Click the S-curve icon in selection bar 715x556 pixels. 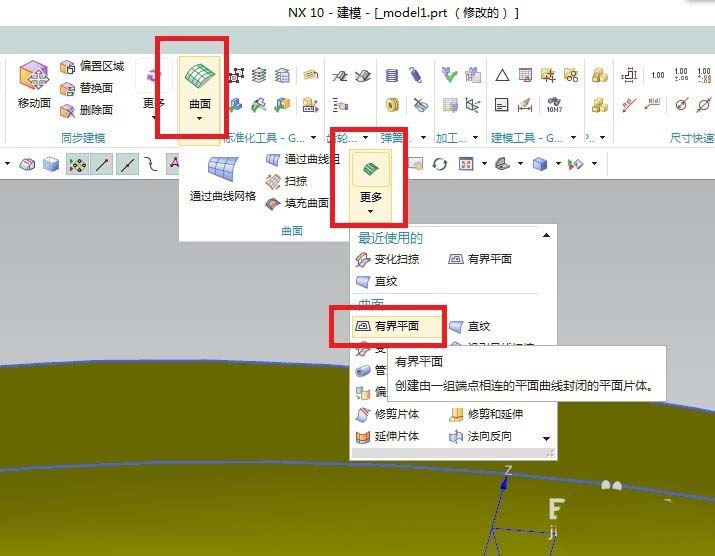tap(150, 164)
